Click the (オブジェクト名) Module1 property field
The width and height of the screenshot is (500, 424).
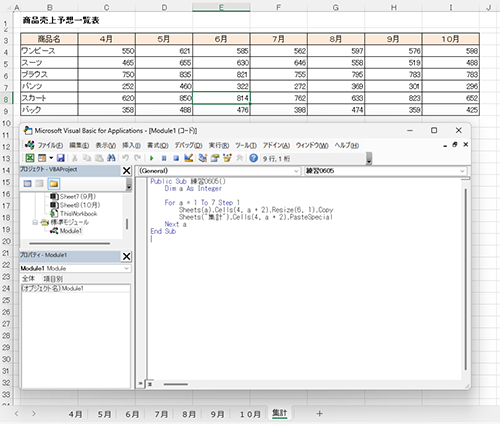pyautogui.click(x=76, y=288)
